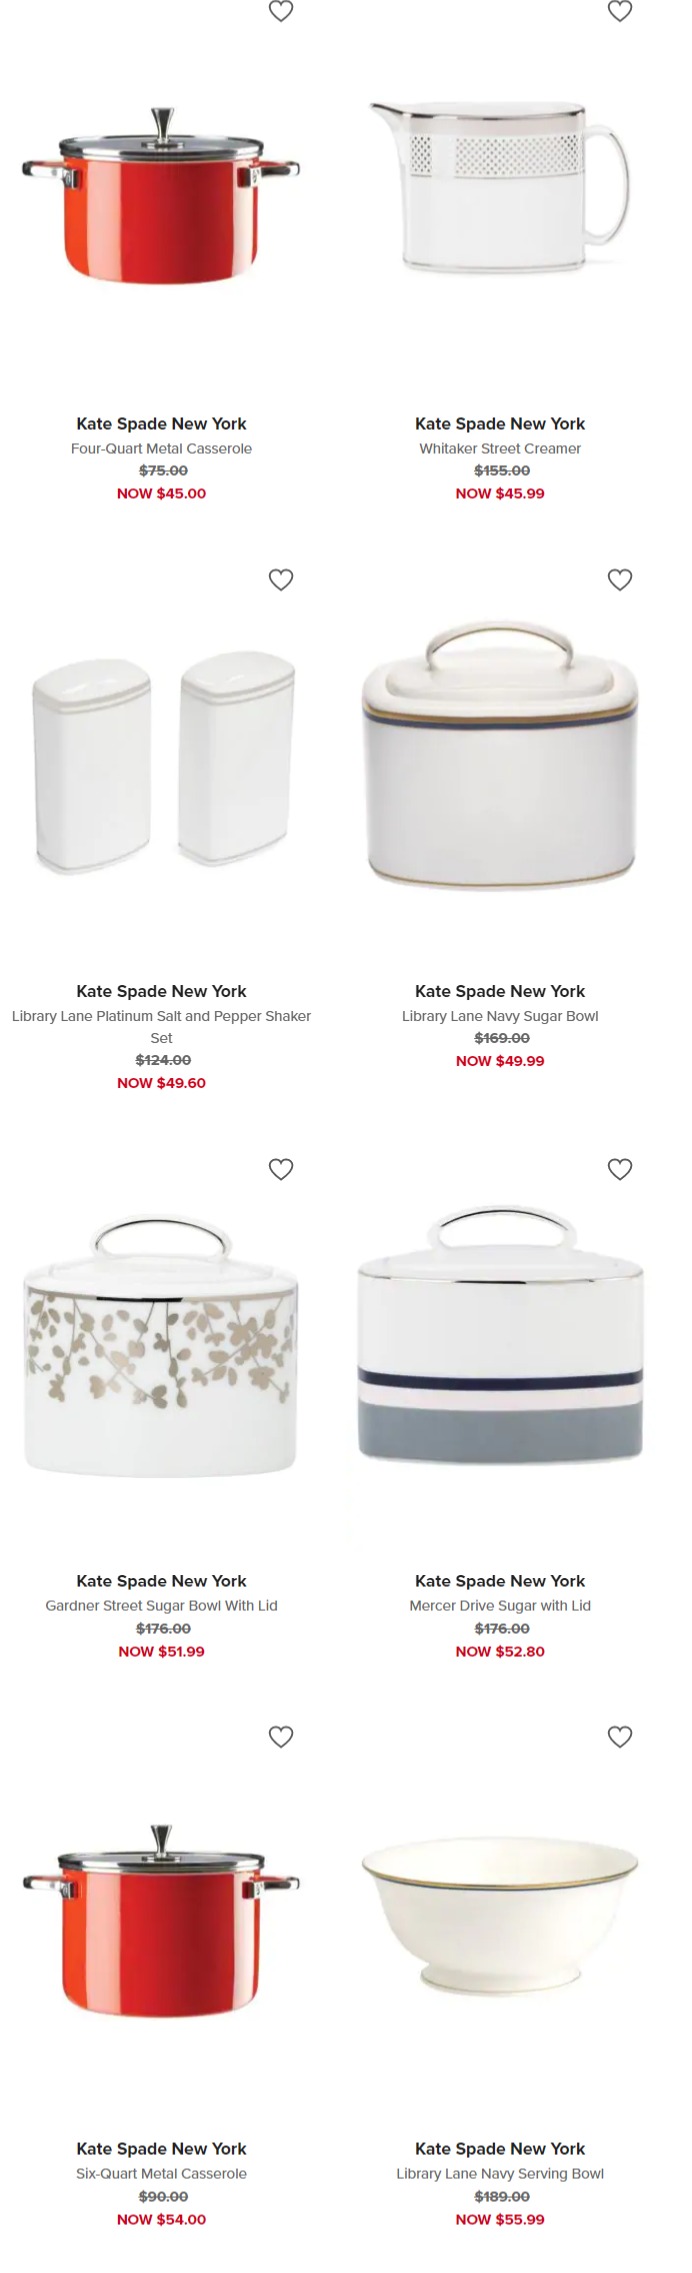Open the Mercer Drive striped sugar bowl image
This screenshot has height=2273, width=692.
click(x=500, y=1336)
